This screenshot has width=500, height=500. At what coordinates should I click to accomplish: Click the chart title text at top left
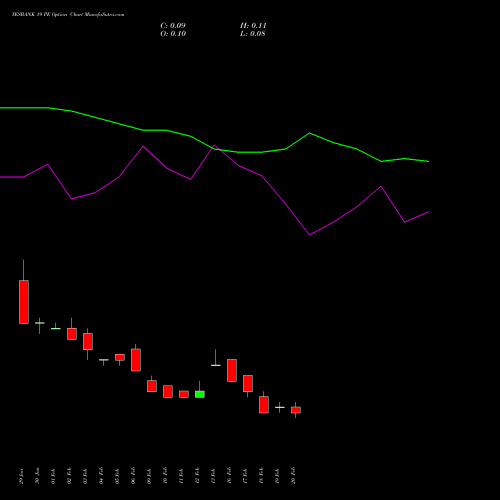[68, 15]
